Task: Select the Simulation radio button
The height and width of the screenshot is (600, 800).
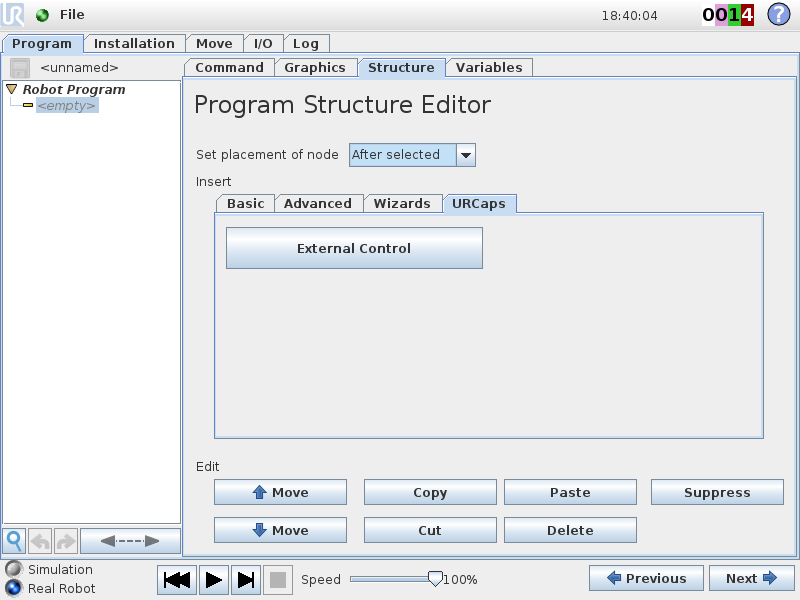Action: 13,569
